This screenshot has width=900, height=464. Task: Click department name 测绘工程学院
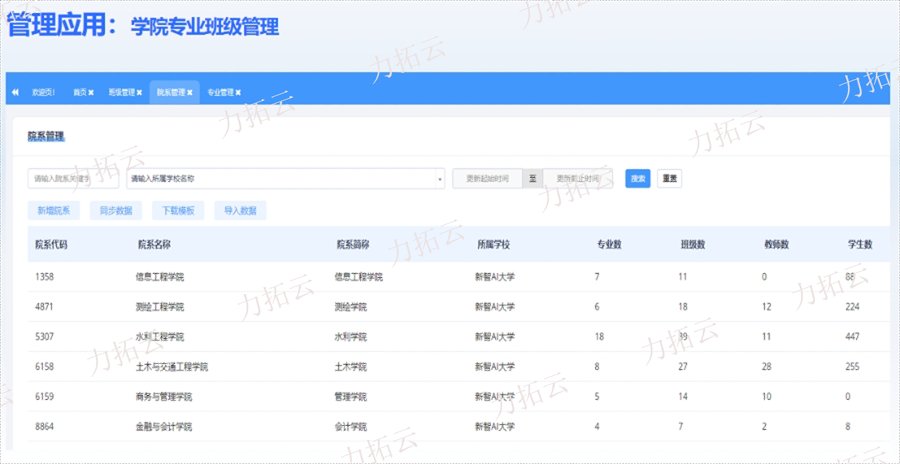(160, 307)
